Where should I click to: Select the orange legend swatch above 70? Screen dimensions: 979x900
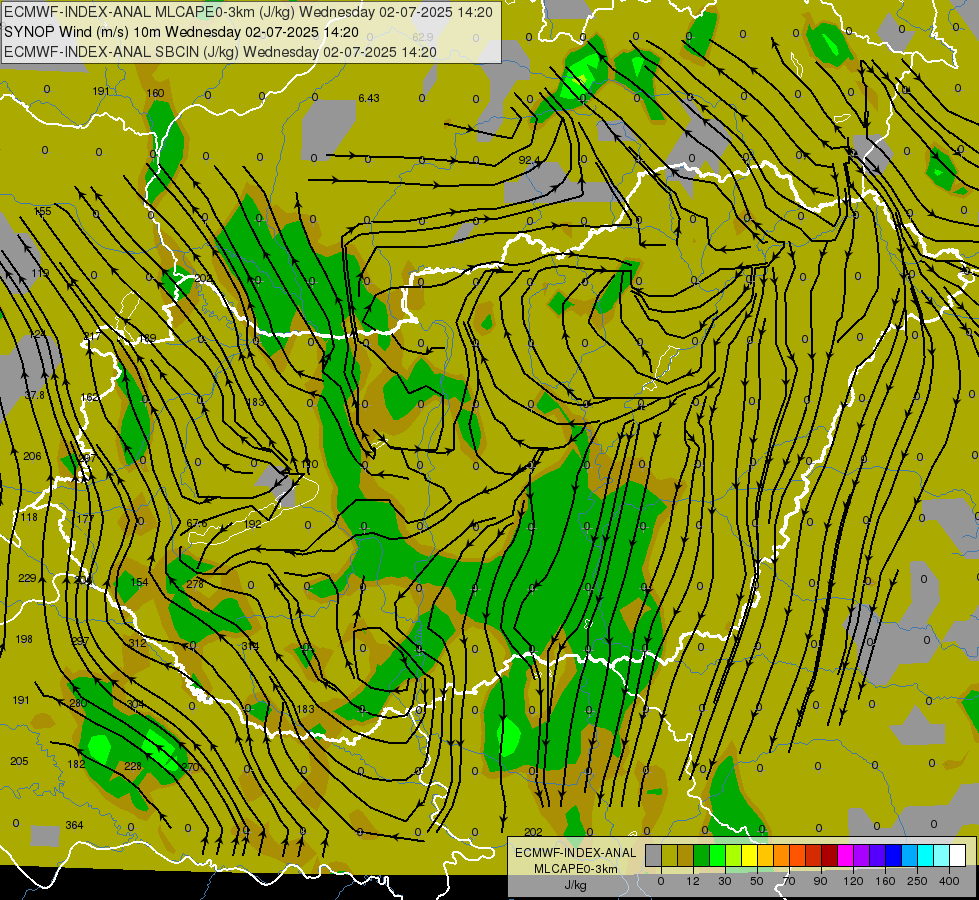click(782, 855)
